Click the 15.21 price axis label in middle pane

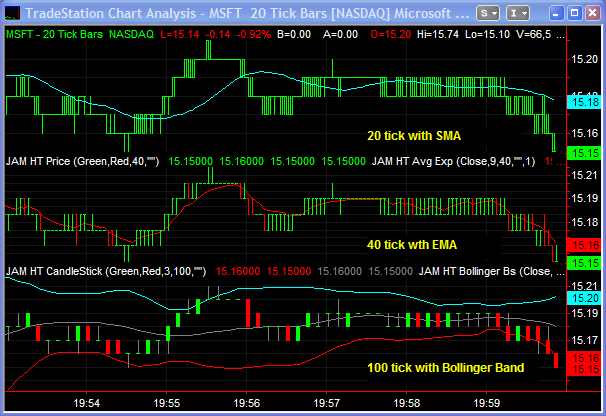click(x=585, y=176)
